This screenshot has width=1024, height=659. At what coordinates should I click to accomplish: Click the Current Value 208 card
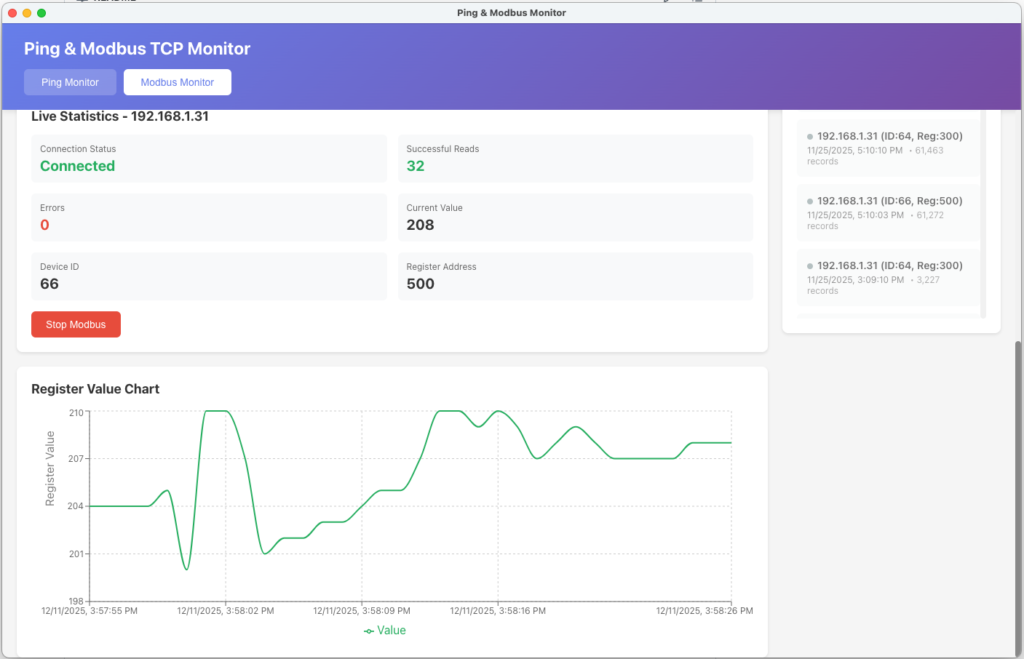pyautogui.click(x=575, y=217)
